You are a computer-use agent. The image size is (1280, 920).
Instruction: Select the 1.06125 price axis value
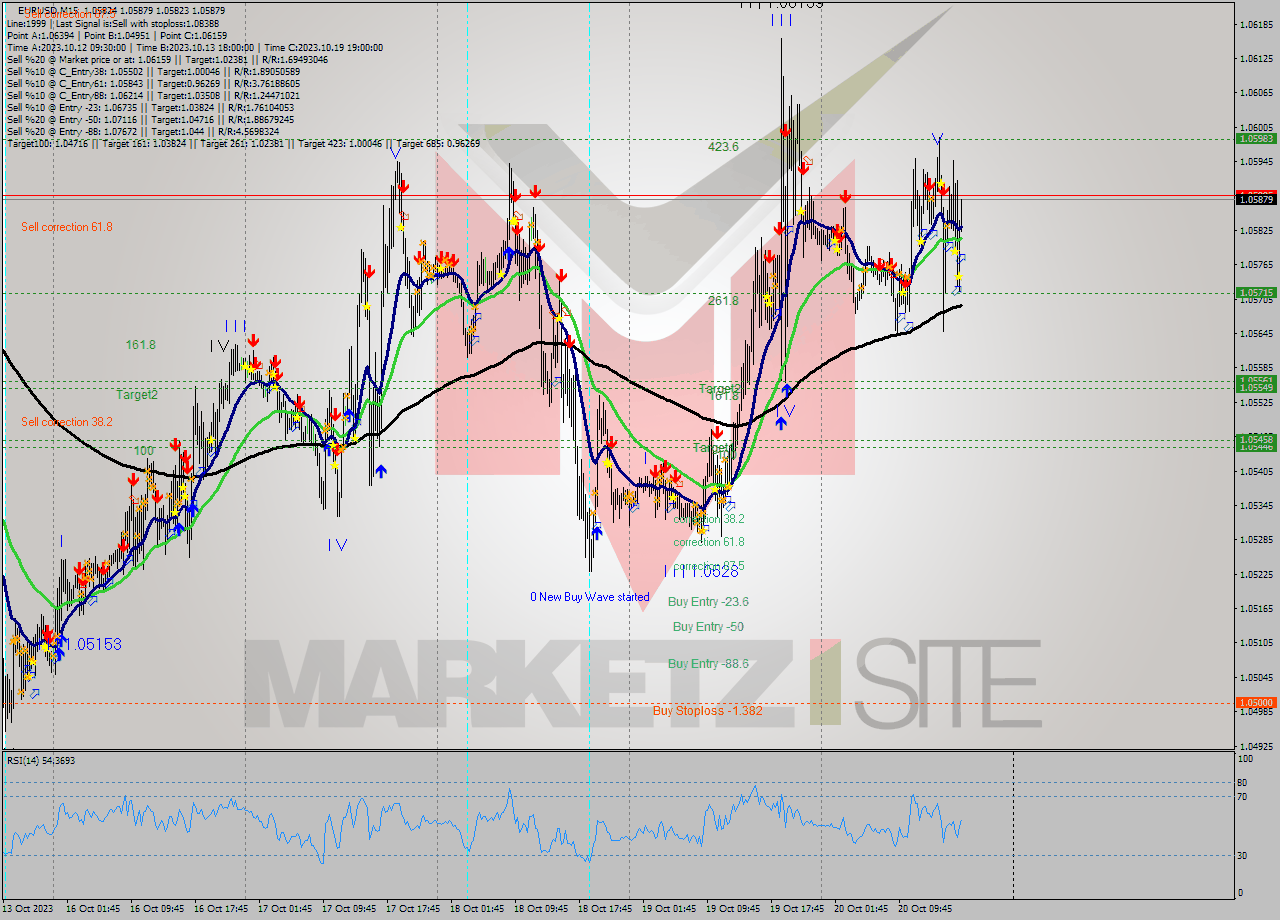pyautogui.click(x=1255, y=58)
